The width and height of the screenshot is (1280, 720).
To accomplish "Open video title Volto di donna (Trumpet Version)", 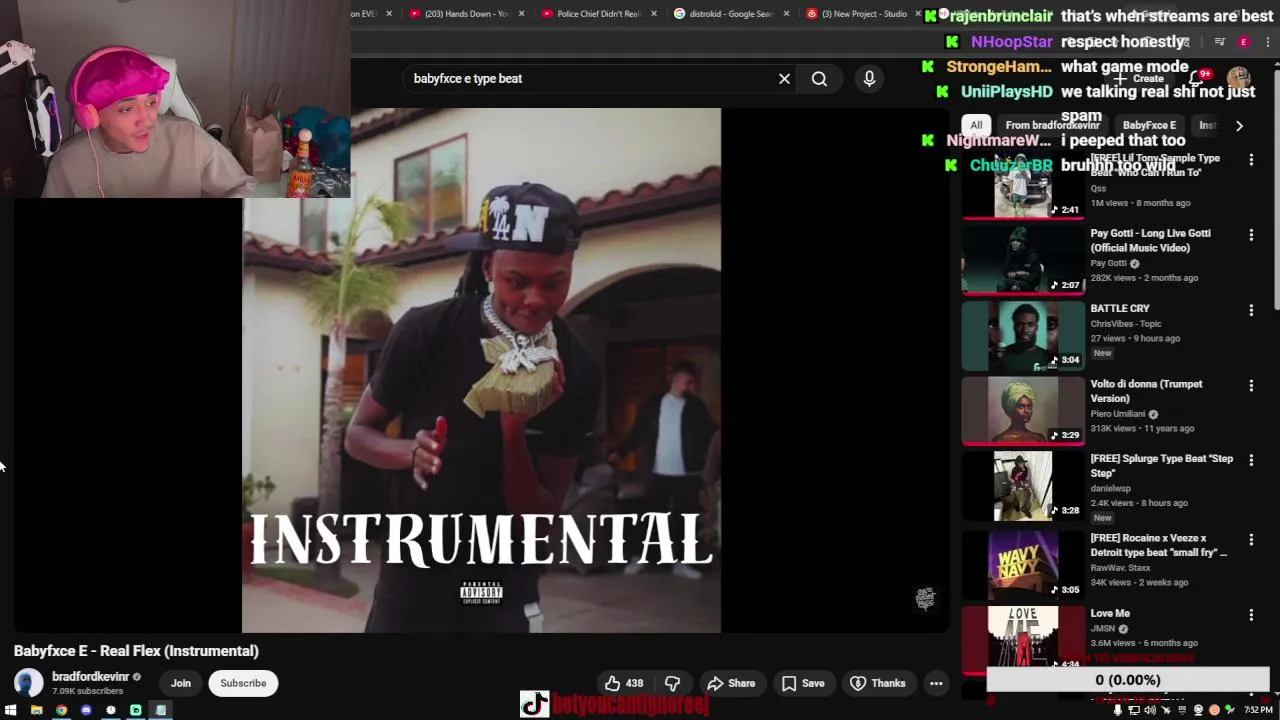I will pos(1146,391).
